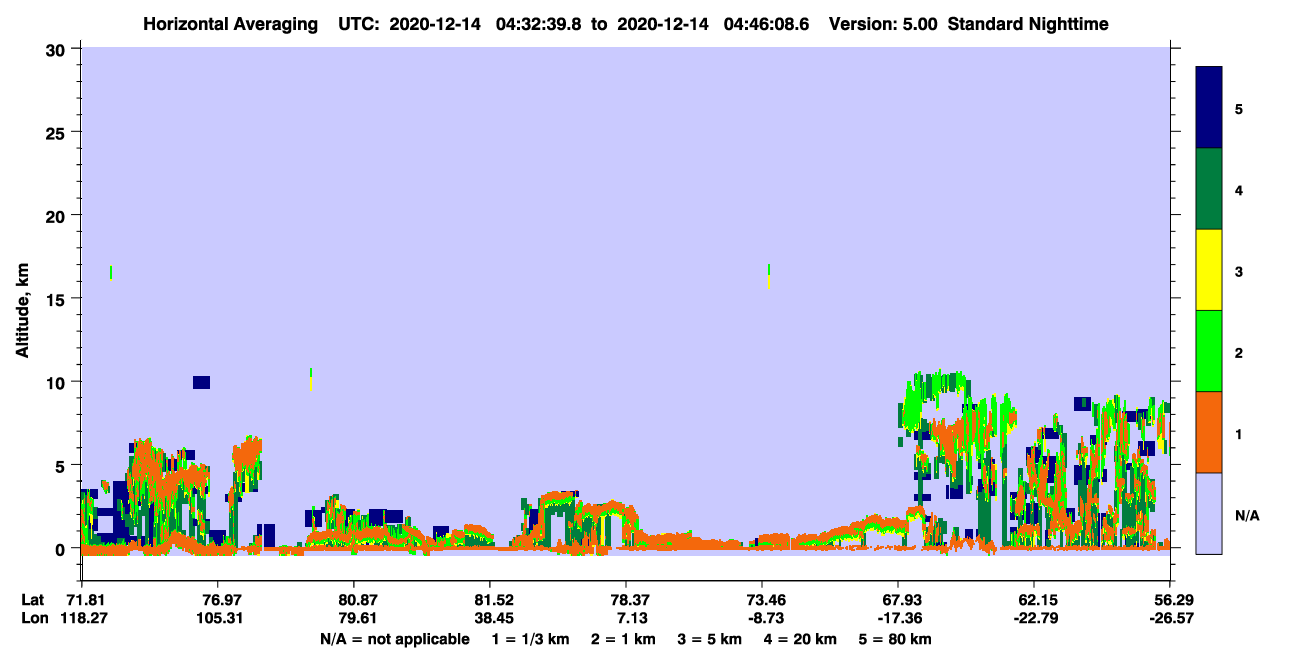
Task: Click the yellow colorbar segment labeled 3
Action: 1209,270
